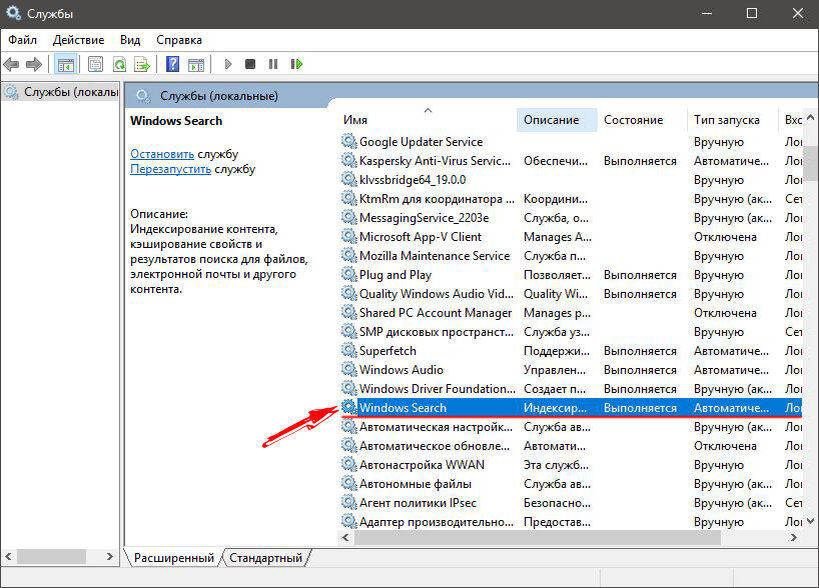This screenshot has height=588, width=819.
Task: Select Автонастройка WWAN service
Action: [x=571, y=465]
